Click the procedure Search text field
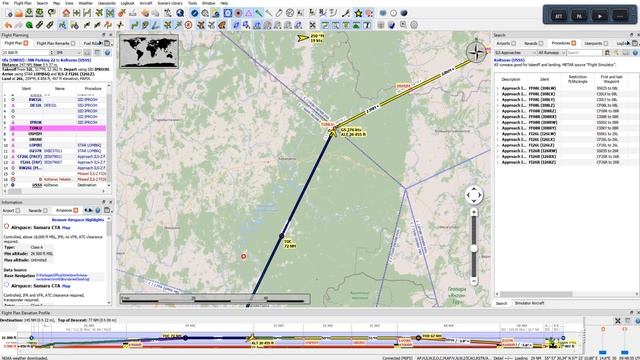The image size is (640, 360). (584, 53)
